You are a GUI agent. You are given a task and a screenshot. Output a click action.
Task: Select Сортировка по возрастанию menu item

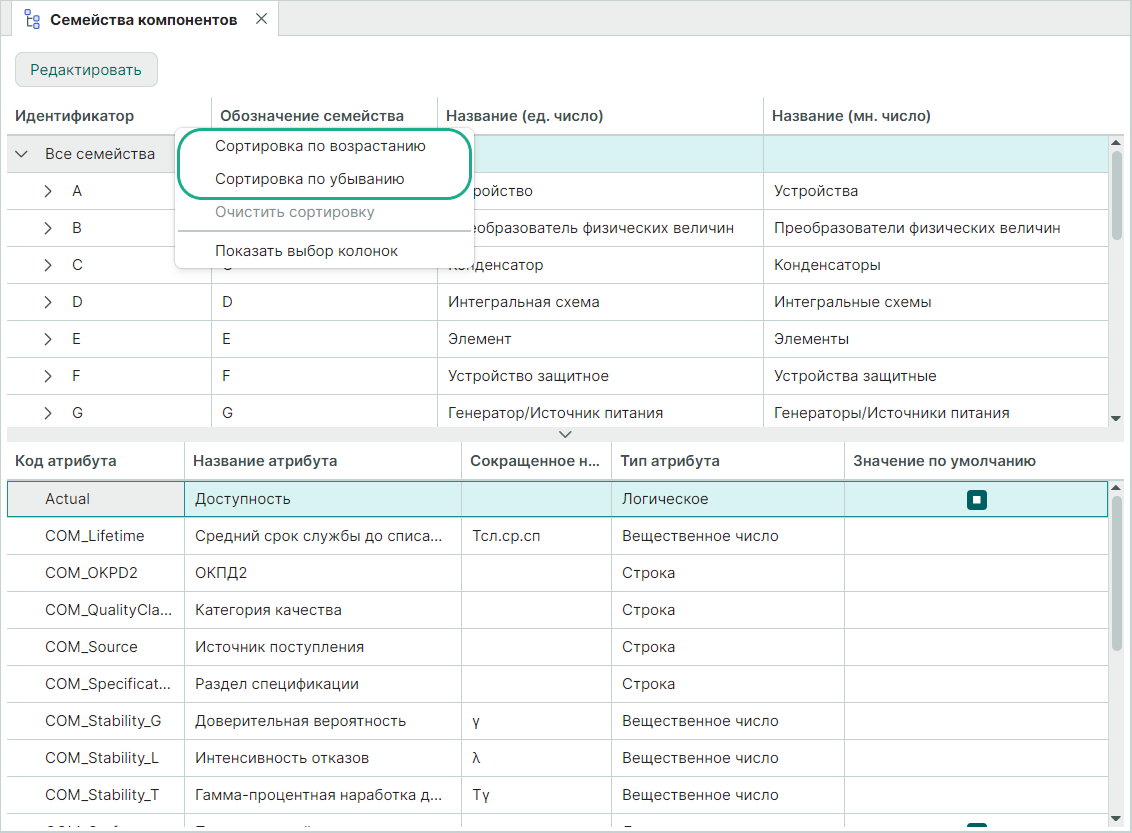(320, 146)
